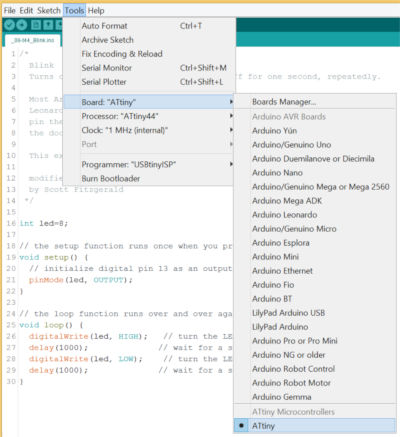This screenshot has width=400, height=437.
Task: Select Arduino Duemilanove or Diecimila
Action: 315,159
